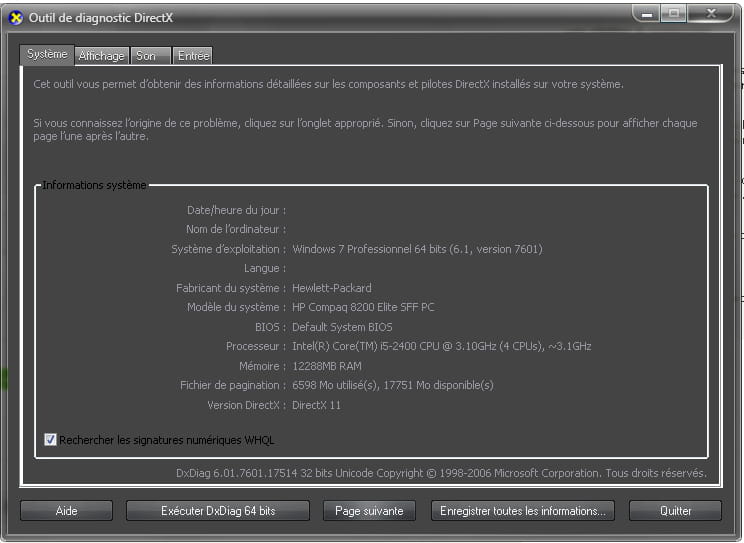Screen dimensions: 744x543
Task: Open the Son tab
Action: 150,56
